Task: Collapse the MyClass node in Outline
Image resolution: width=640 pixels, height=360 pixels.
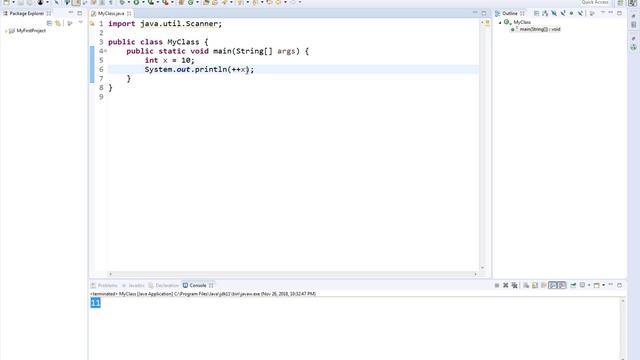Action: coord(500,22)
